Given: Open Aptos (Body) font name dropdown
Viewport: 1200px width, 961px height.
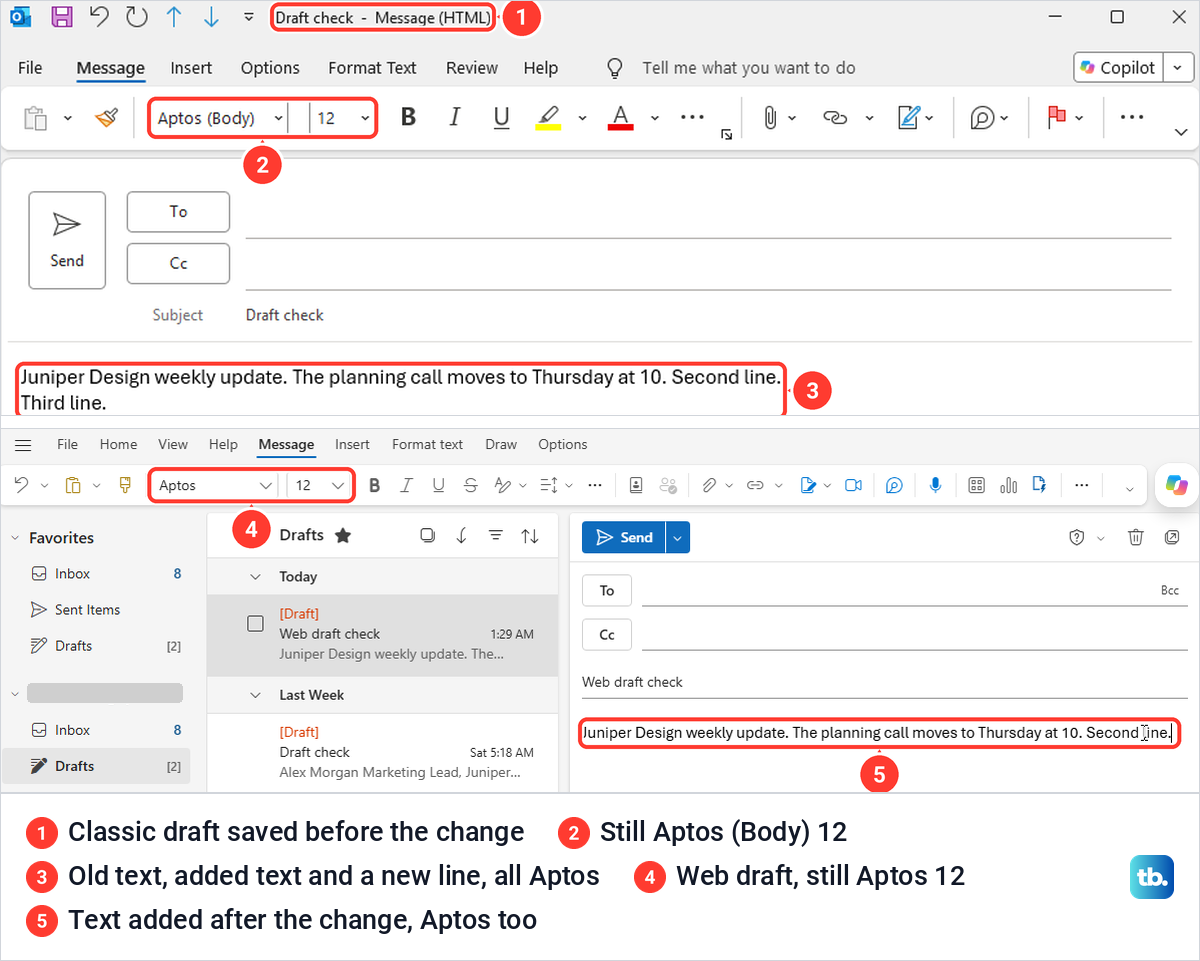Looking at the screenshot, I should 277,118.
